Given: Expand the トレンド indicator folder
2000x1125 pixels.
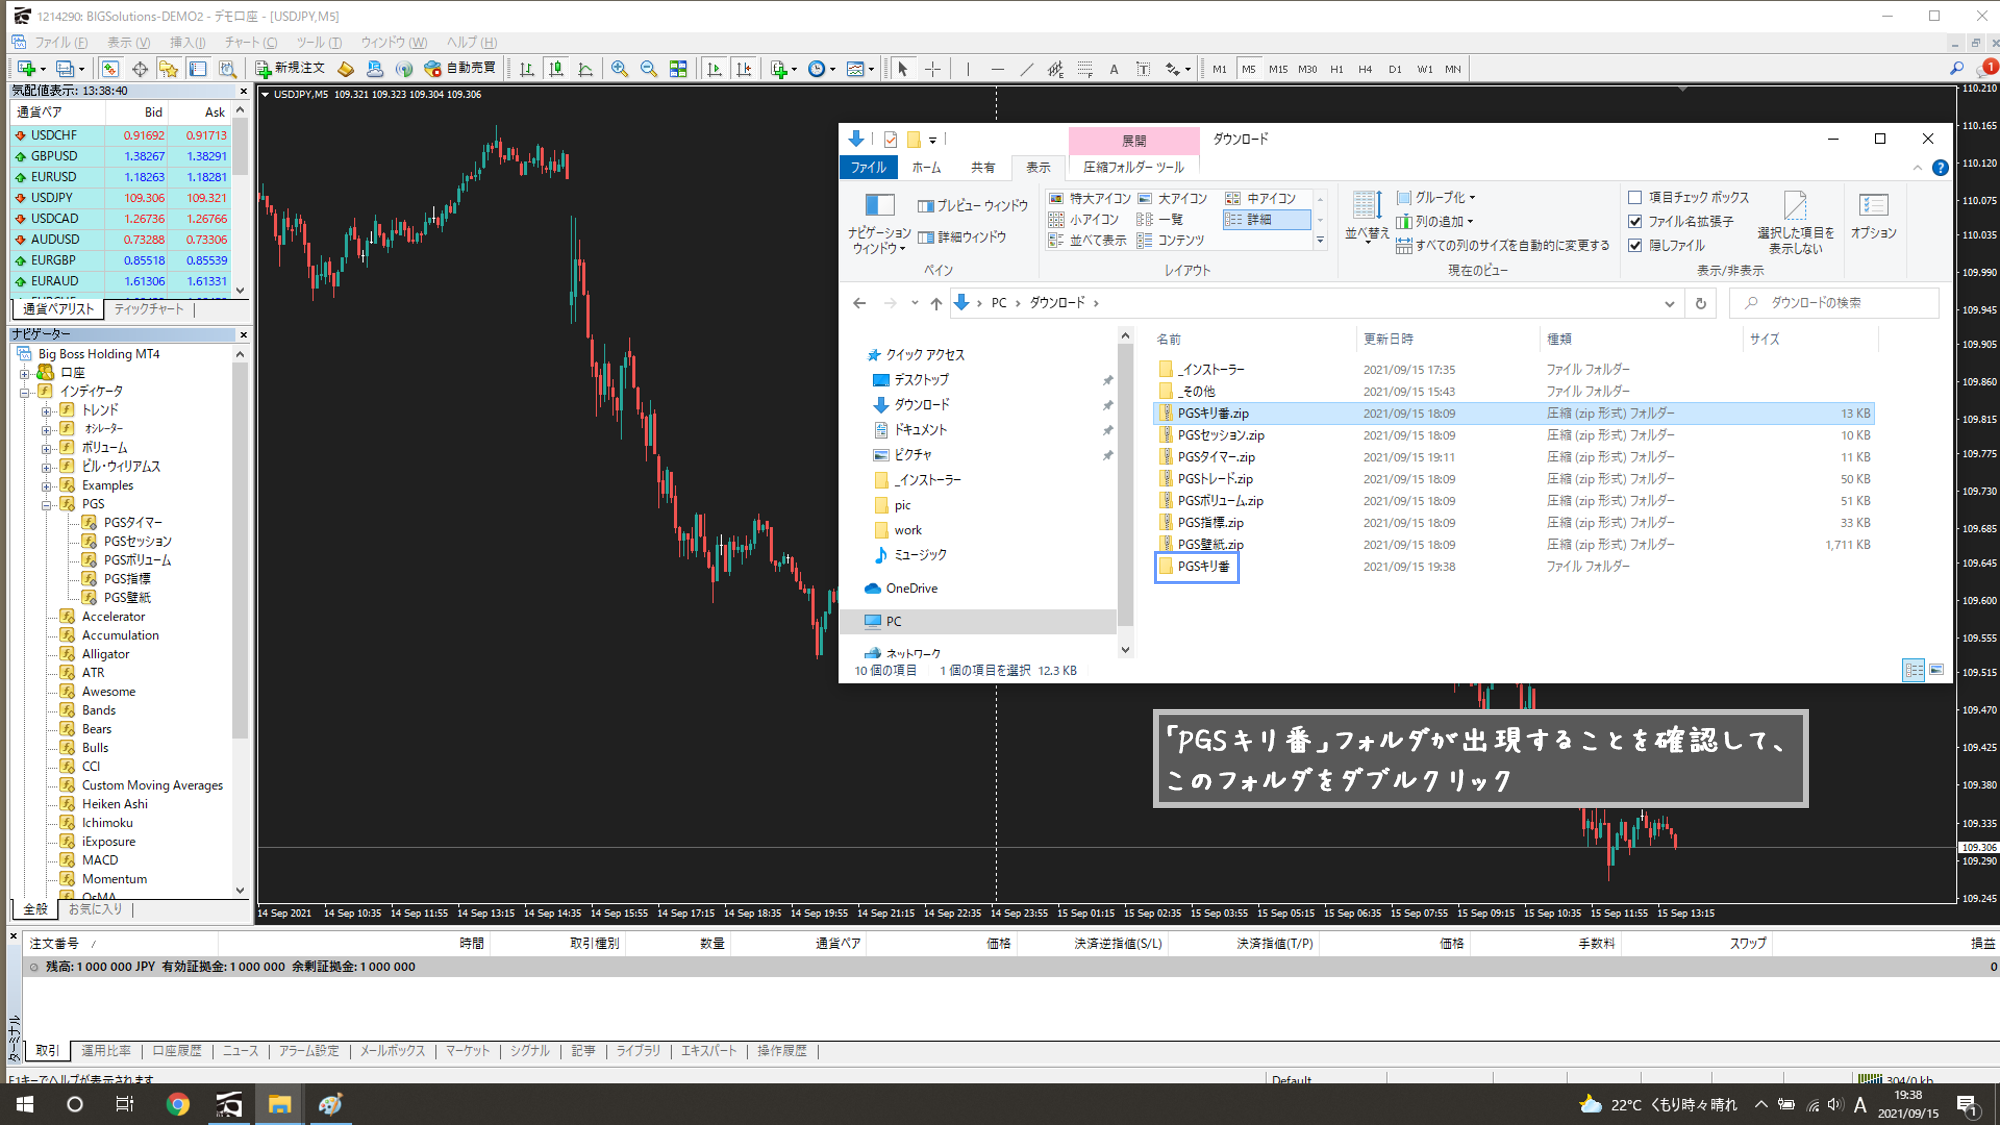Looking at the screenshot, I should 47,410.
